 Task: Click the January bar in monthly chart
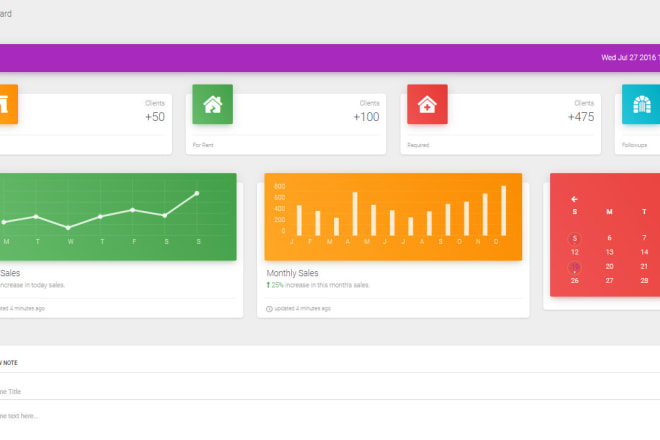click(x=299, y=220)
